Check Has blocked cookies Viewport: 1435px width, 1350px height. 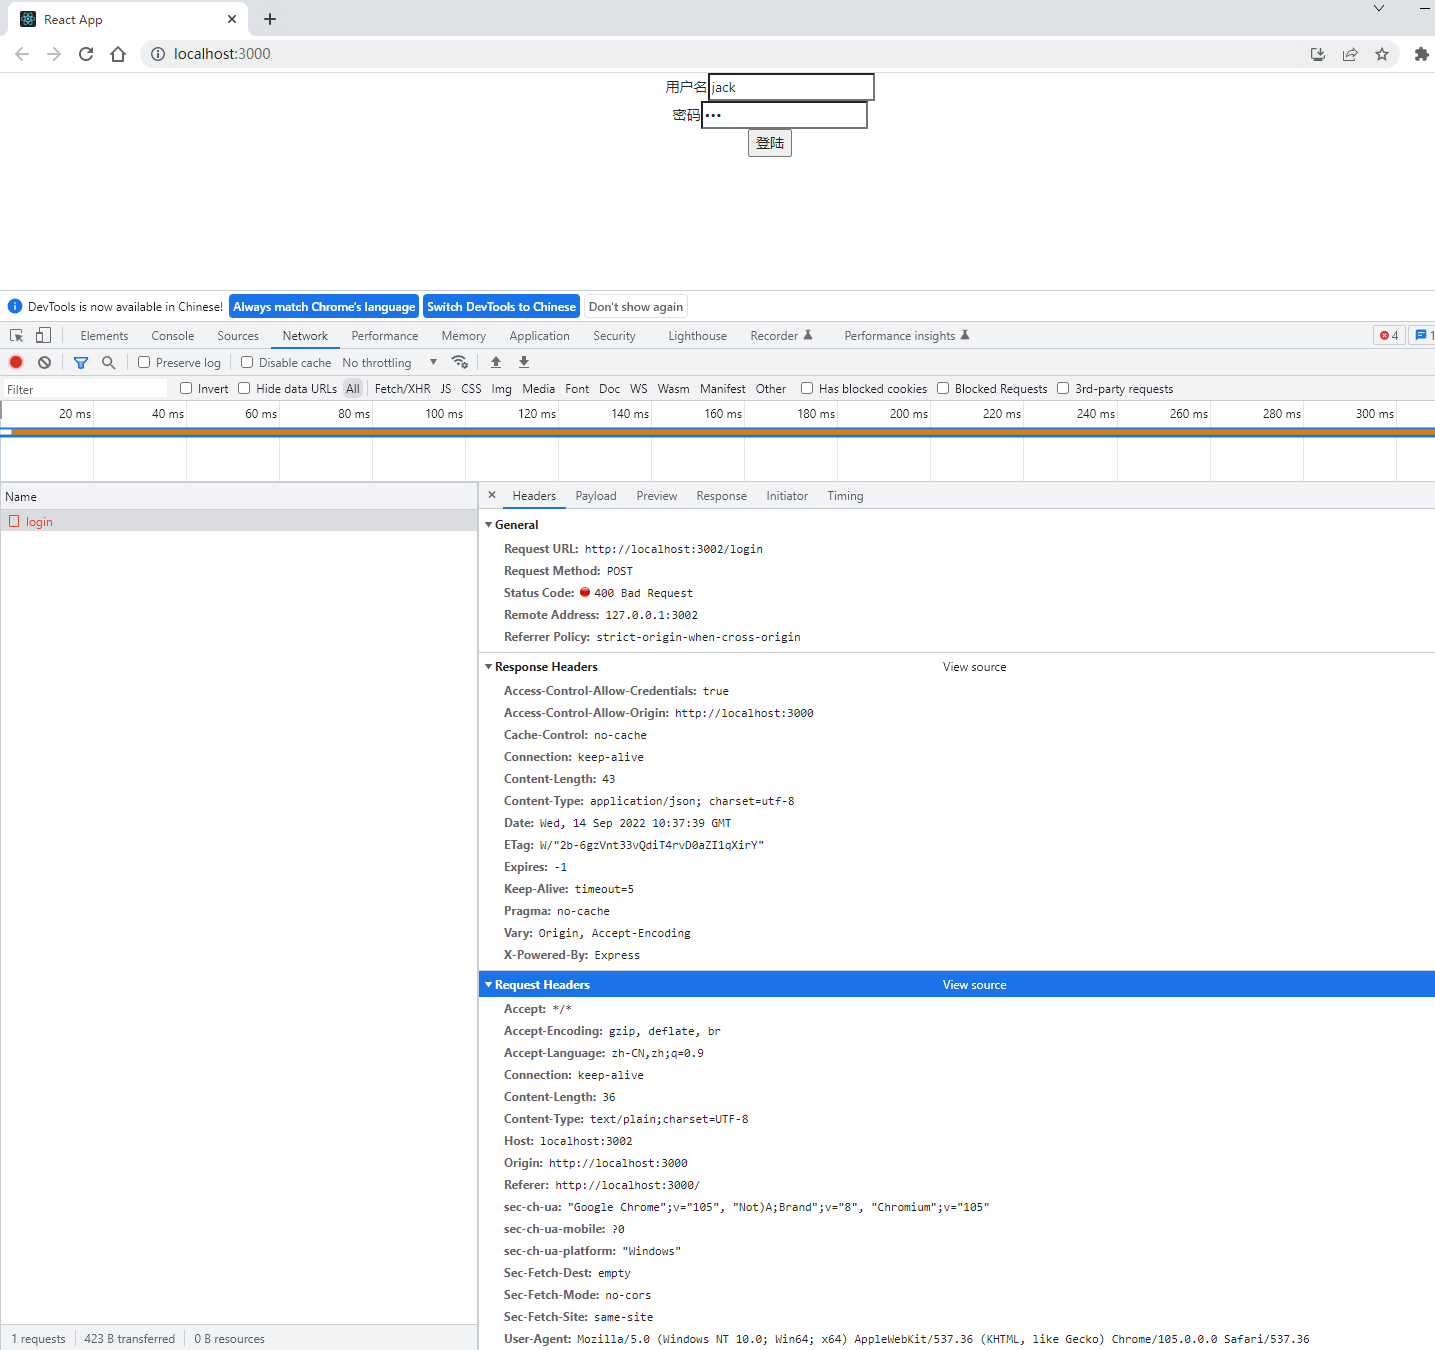click(x=807, y=388)
